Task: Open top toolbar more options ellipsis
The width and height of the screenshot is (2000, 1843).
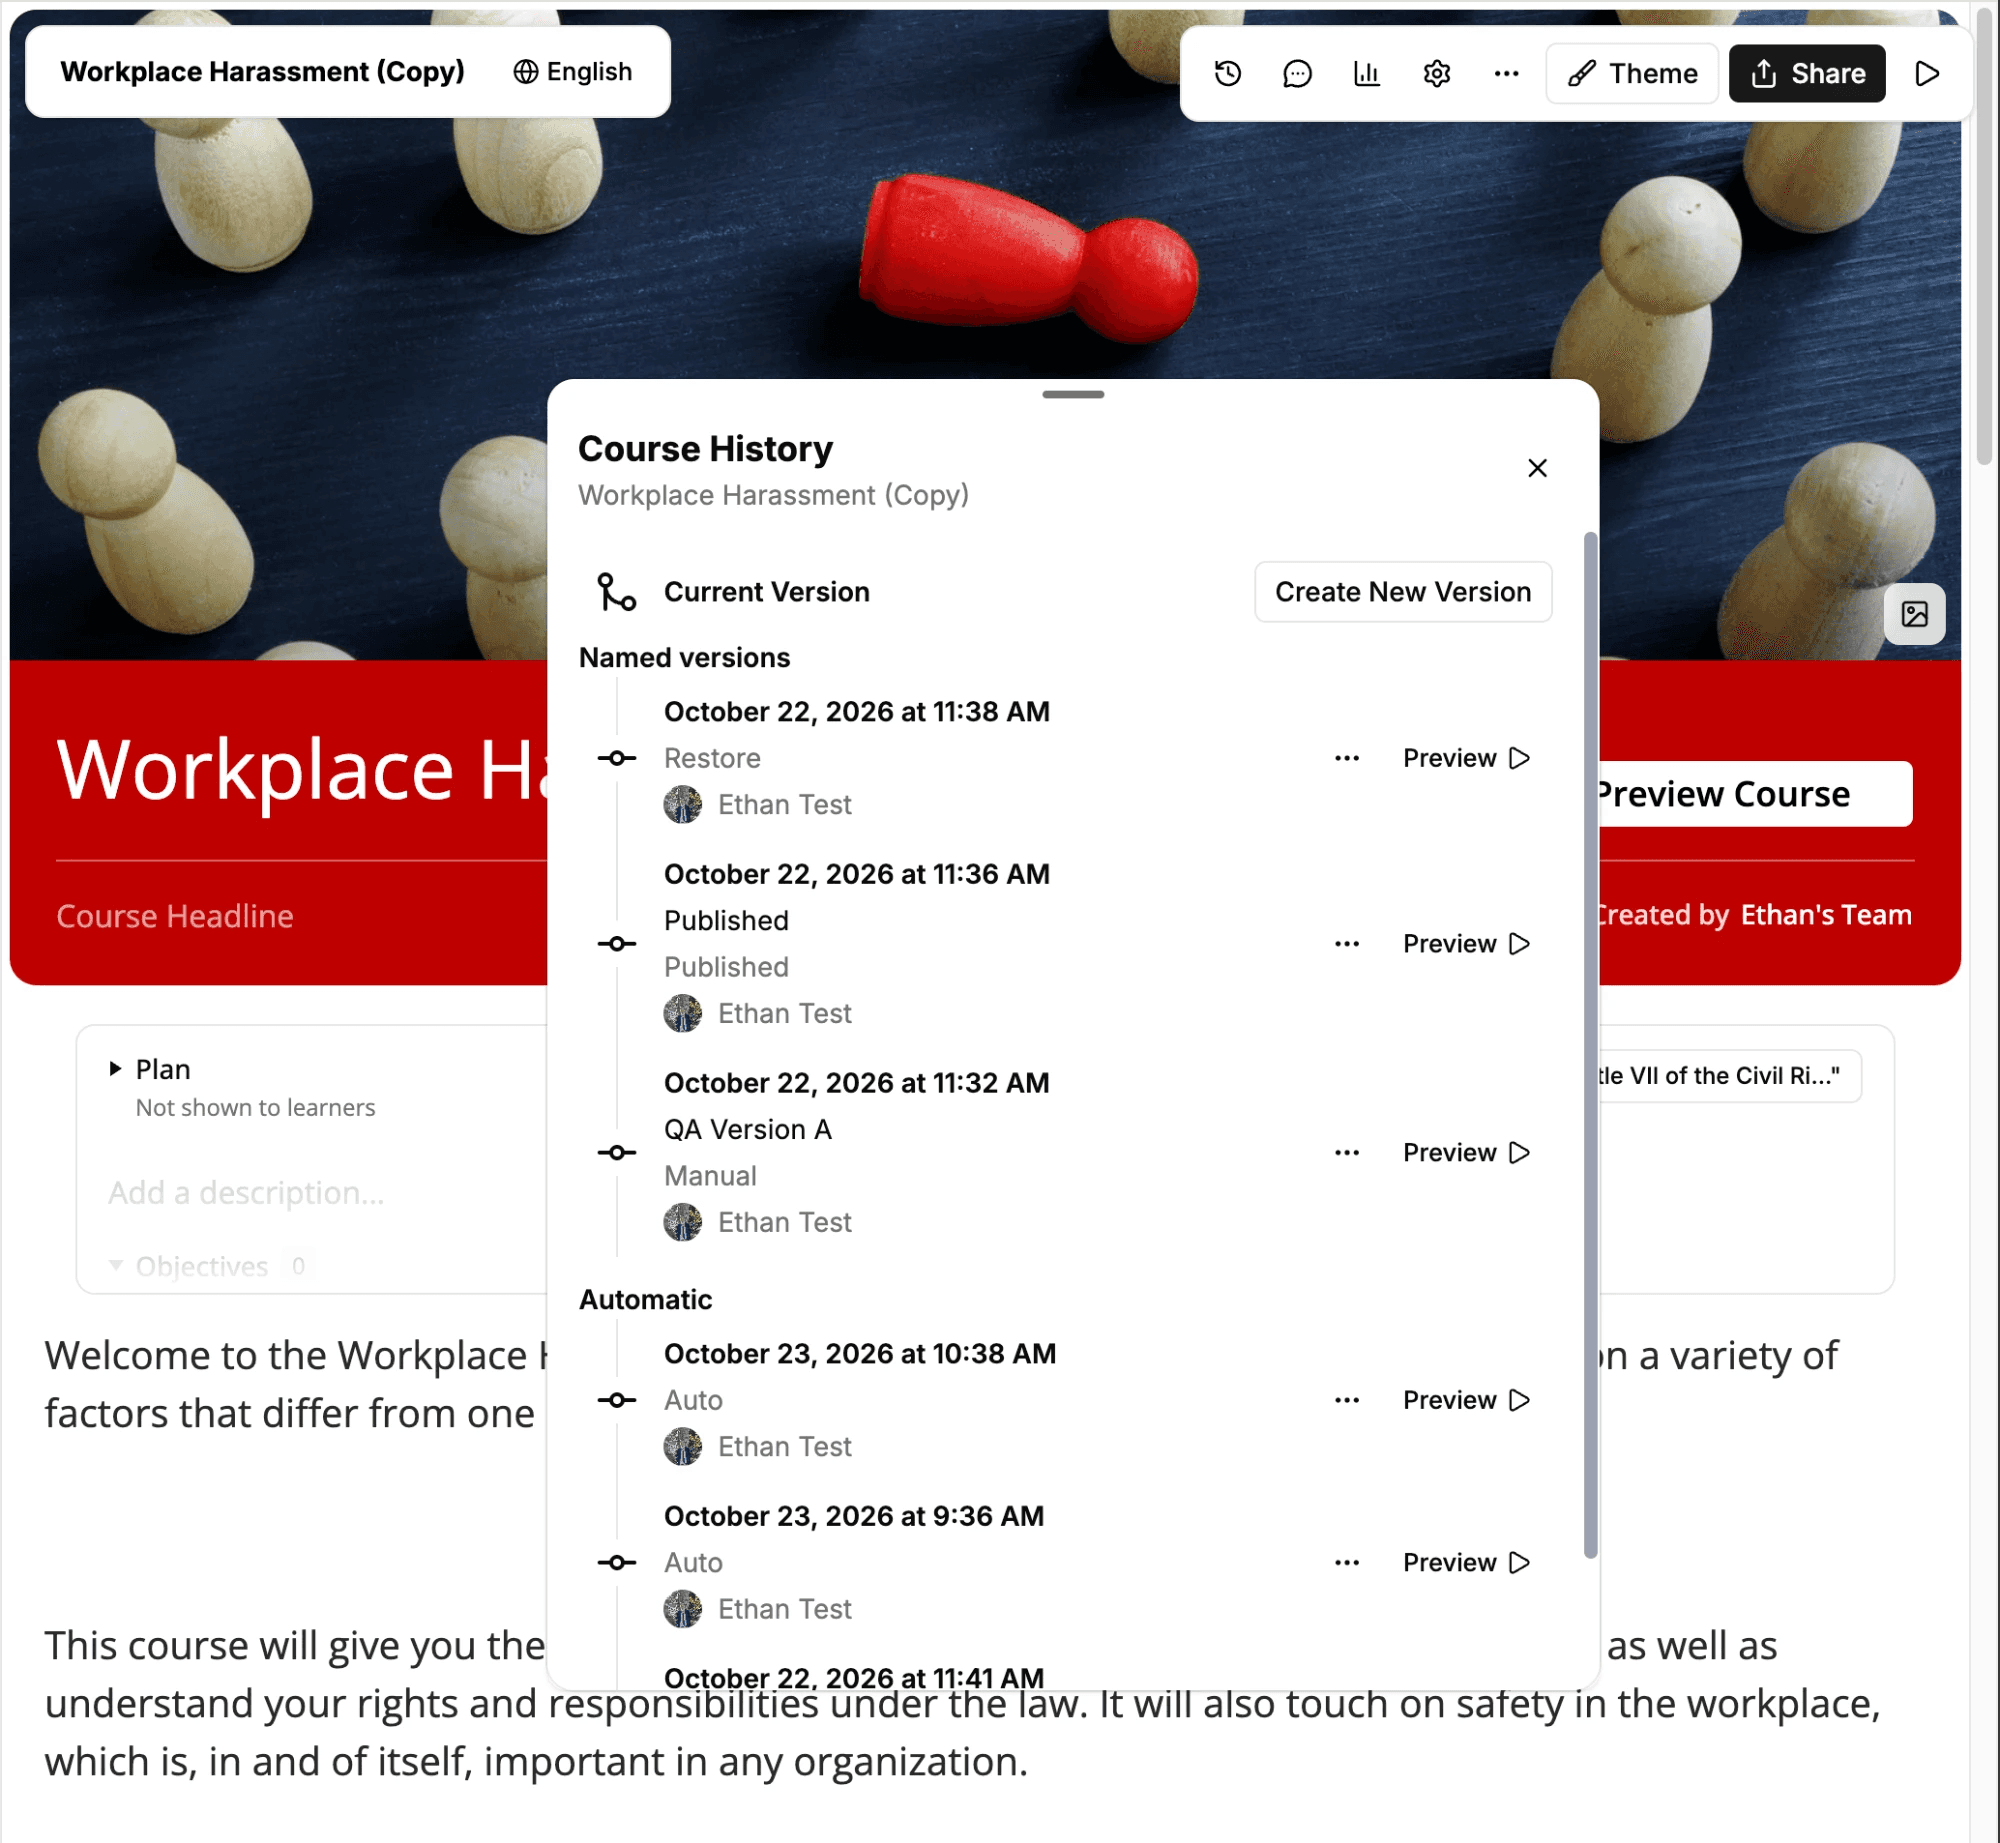Action: pyautogui.click(x=1506, y=73)
